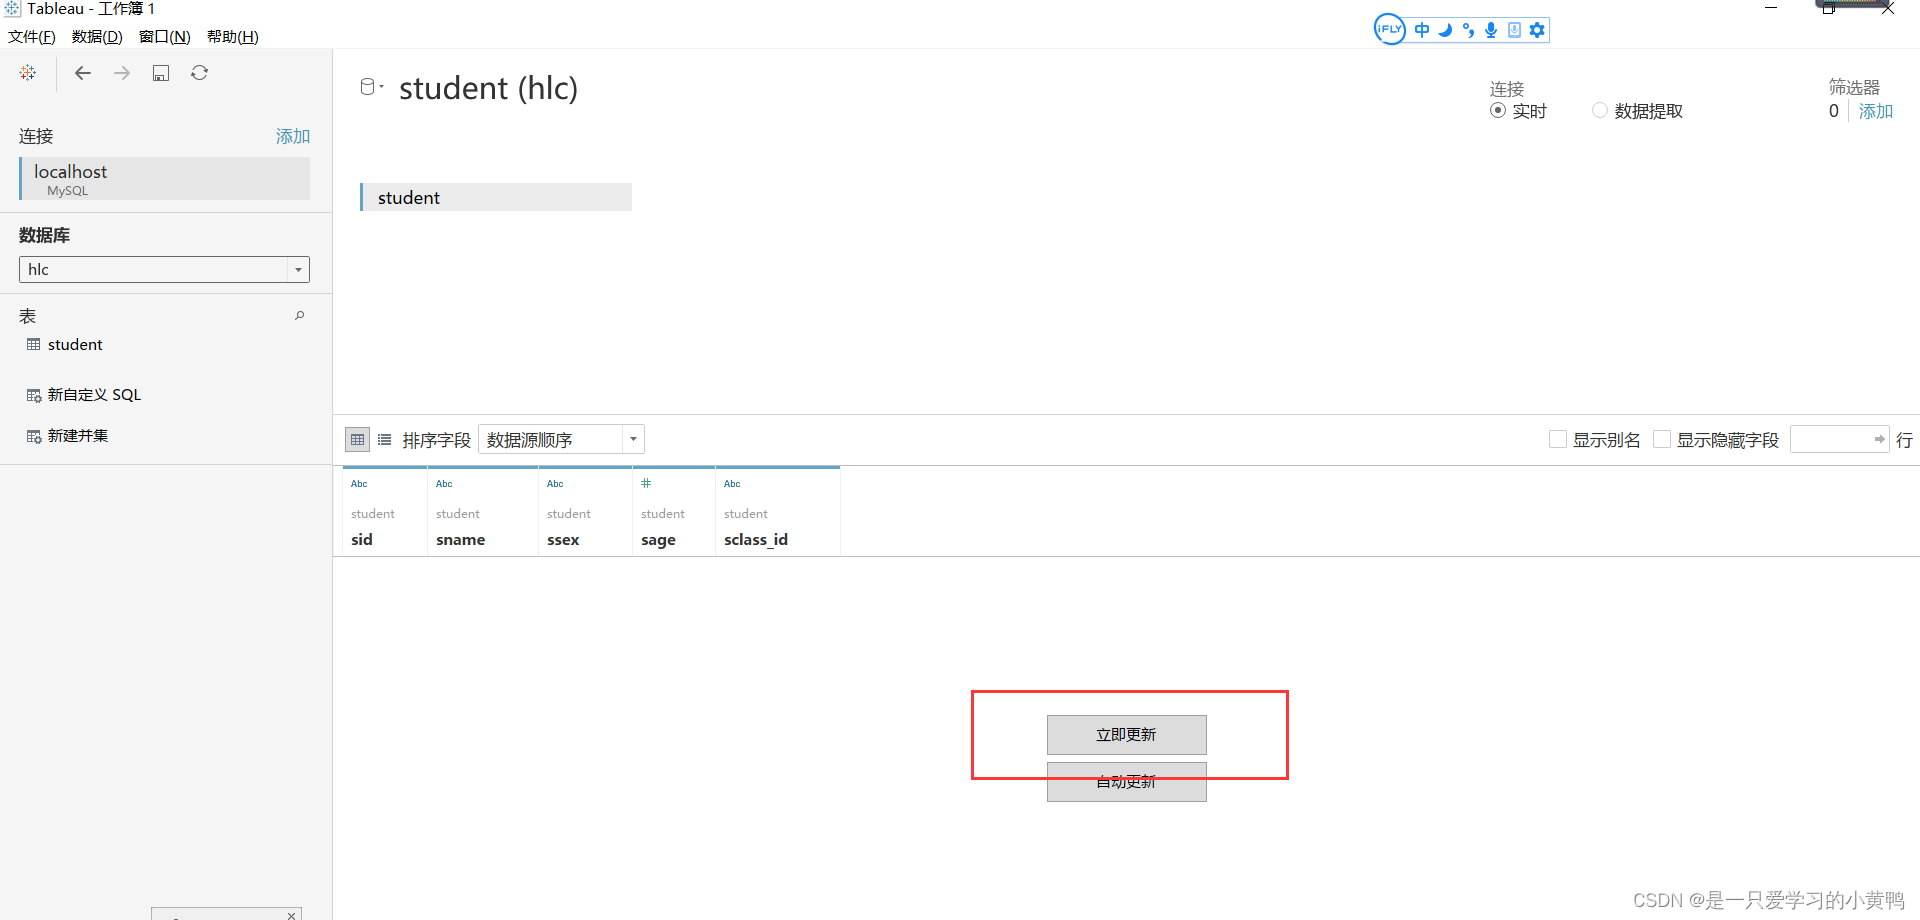Click the data source Refresh icon
The width and height of the screenshot is (1920, 920).
click(x=199, y=72)
